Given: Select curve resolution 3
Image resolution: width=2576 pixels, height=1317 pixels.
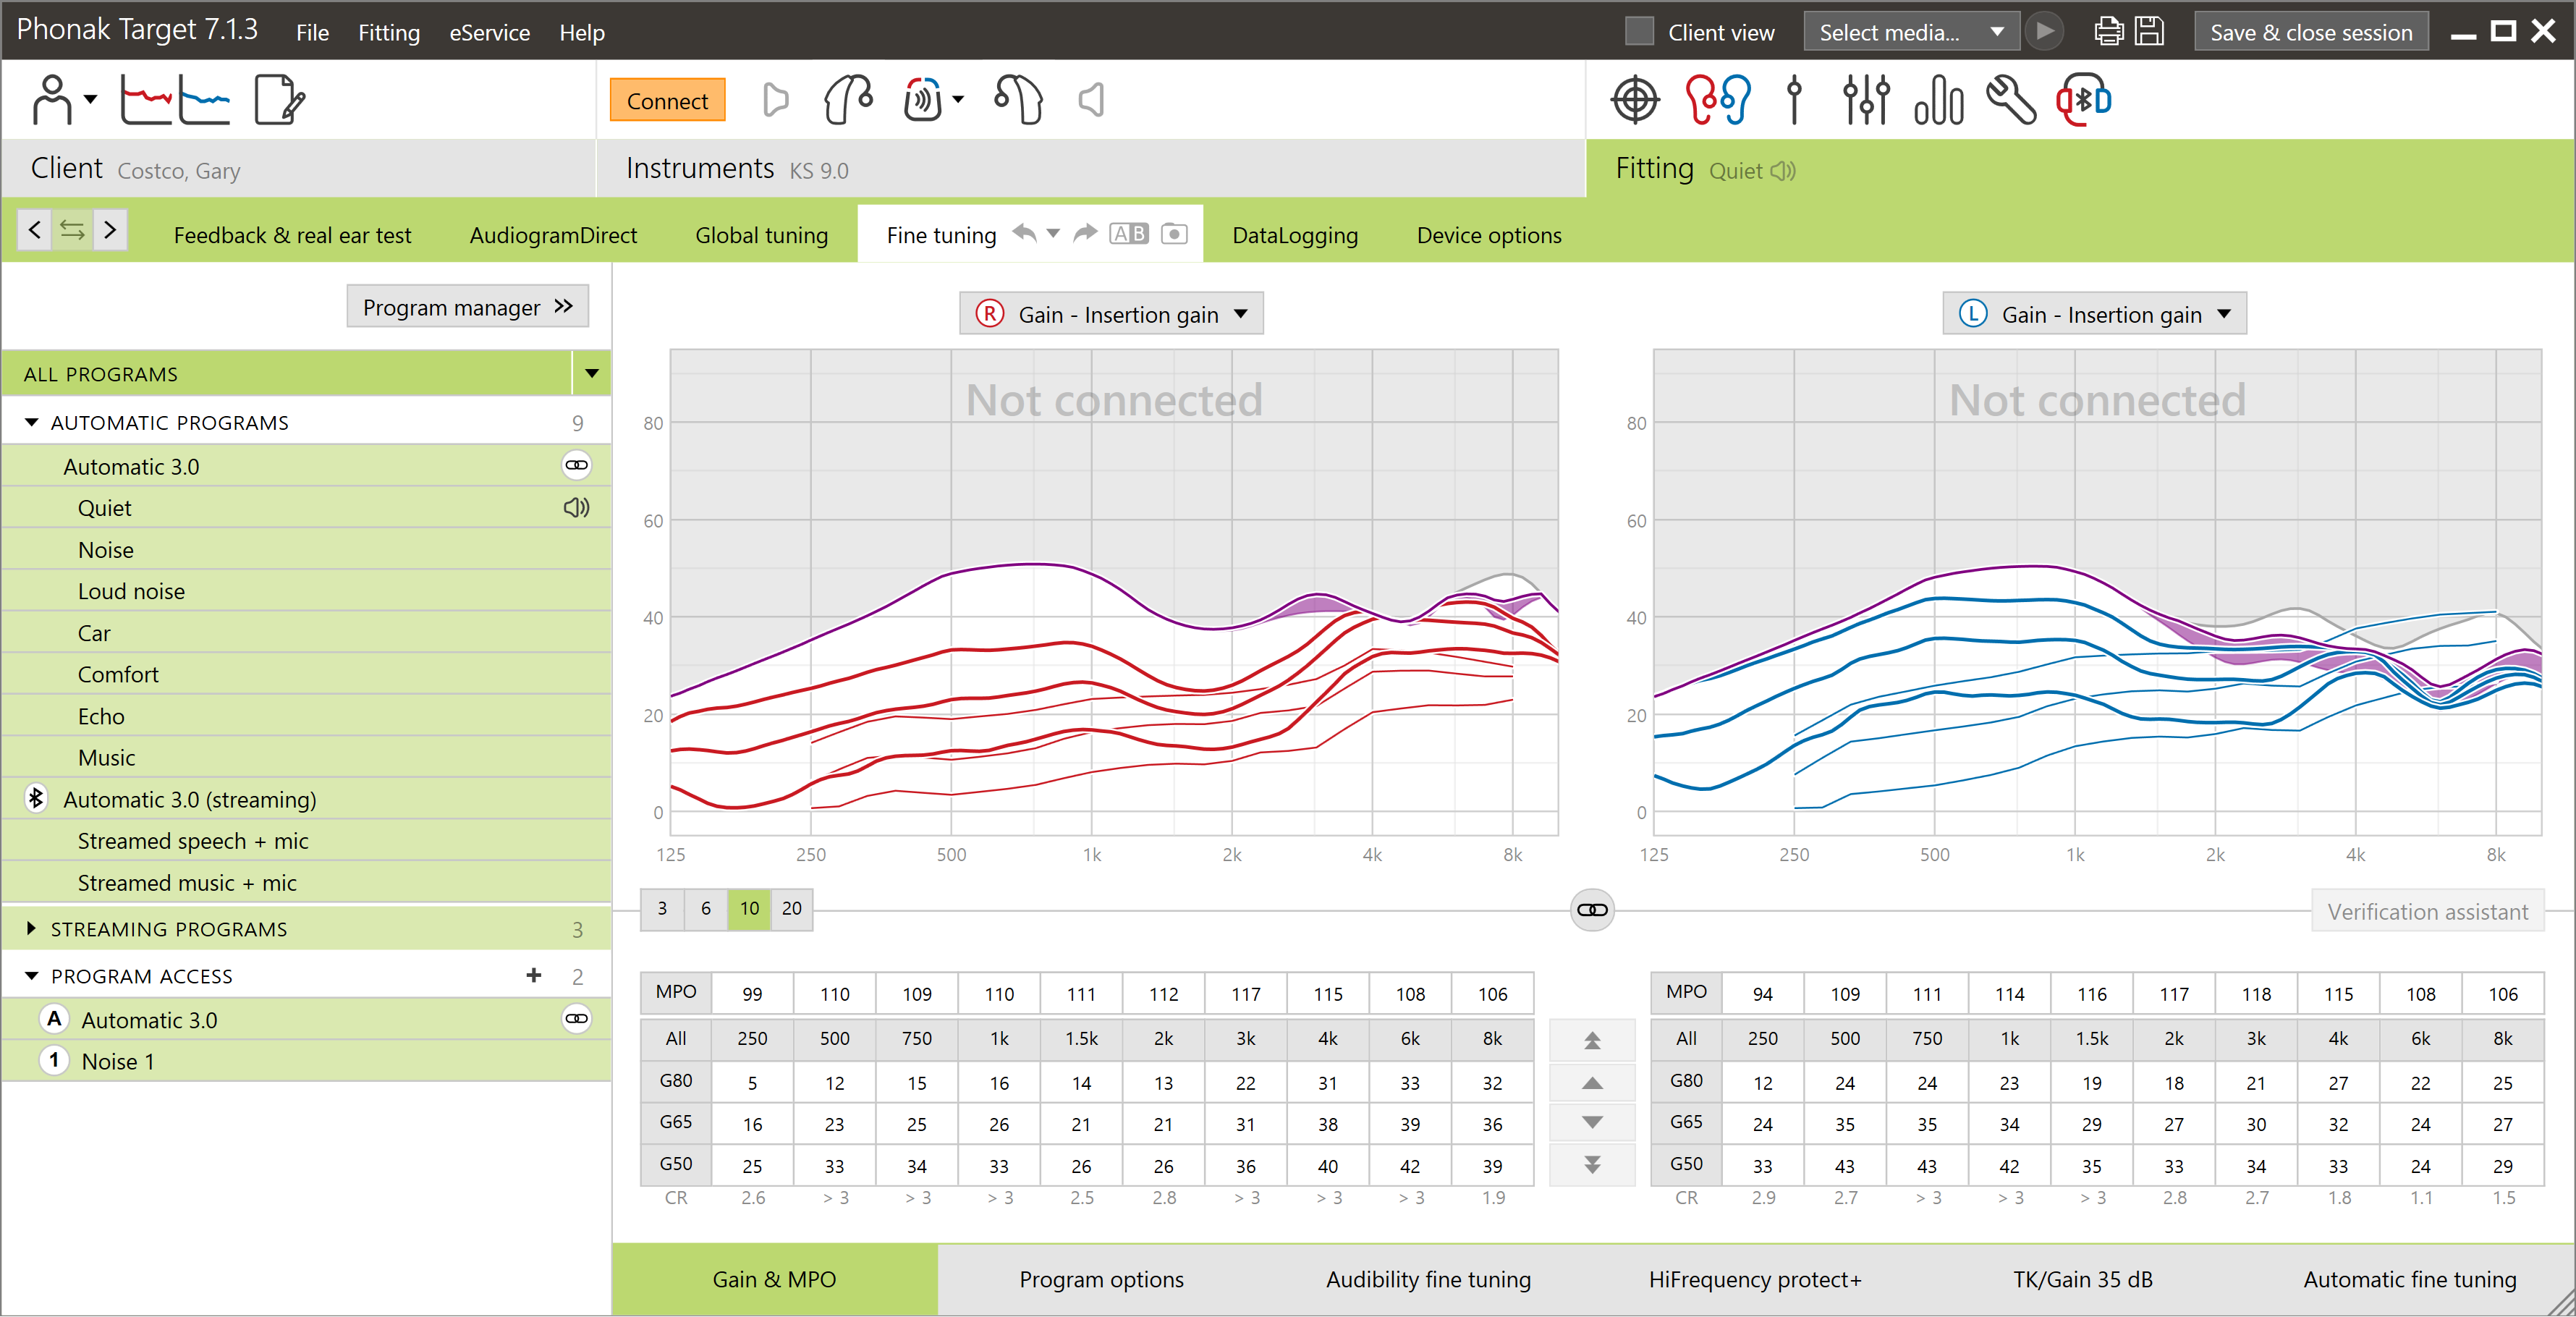Looking at the screenshot, I should tap(662, 909).
